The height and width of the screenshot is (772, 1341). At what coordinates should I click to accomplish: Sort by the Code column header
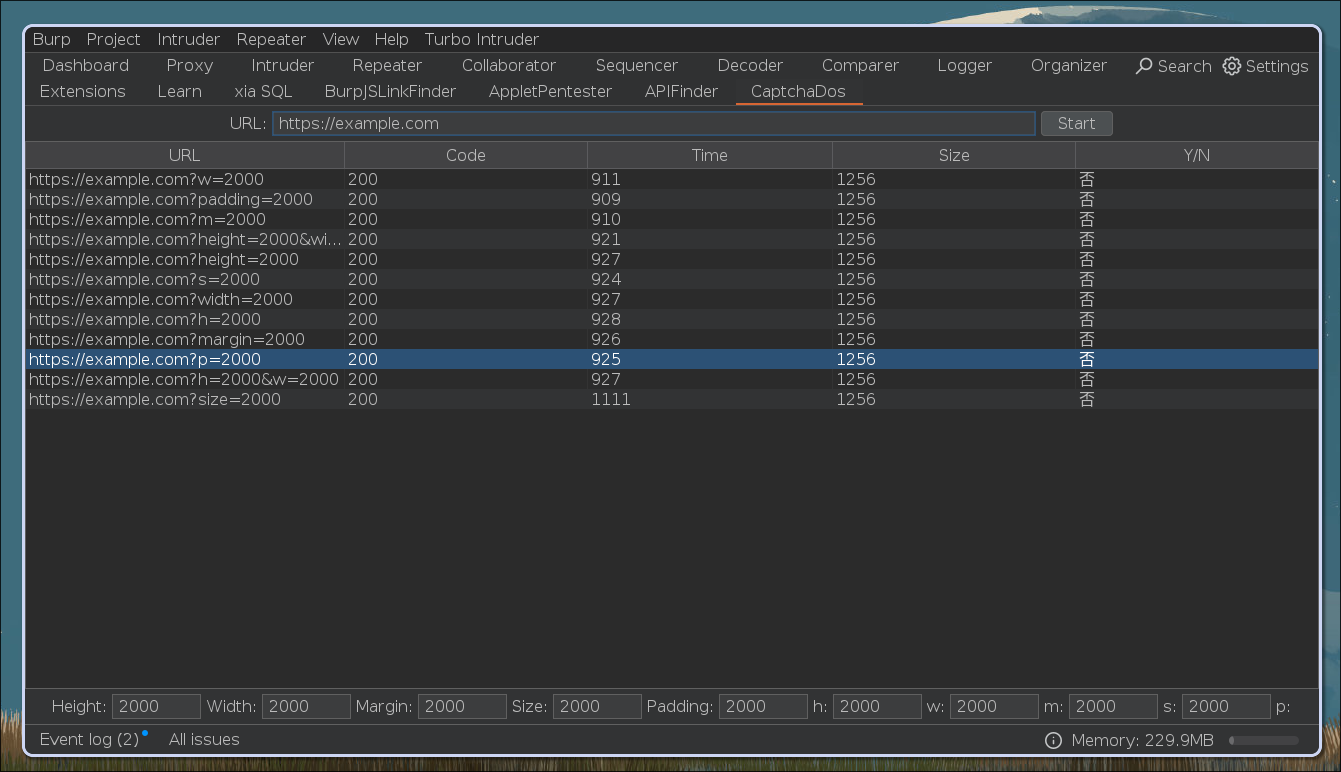466,155
